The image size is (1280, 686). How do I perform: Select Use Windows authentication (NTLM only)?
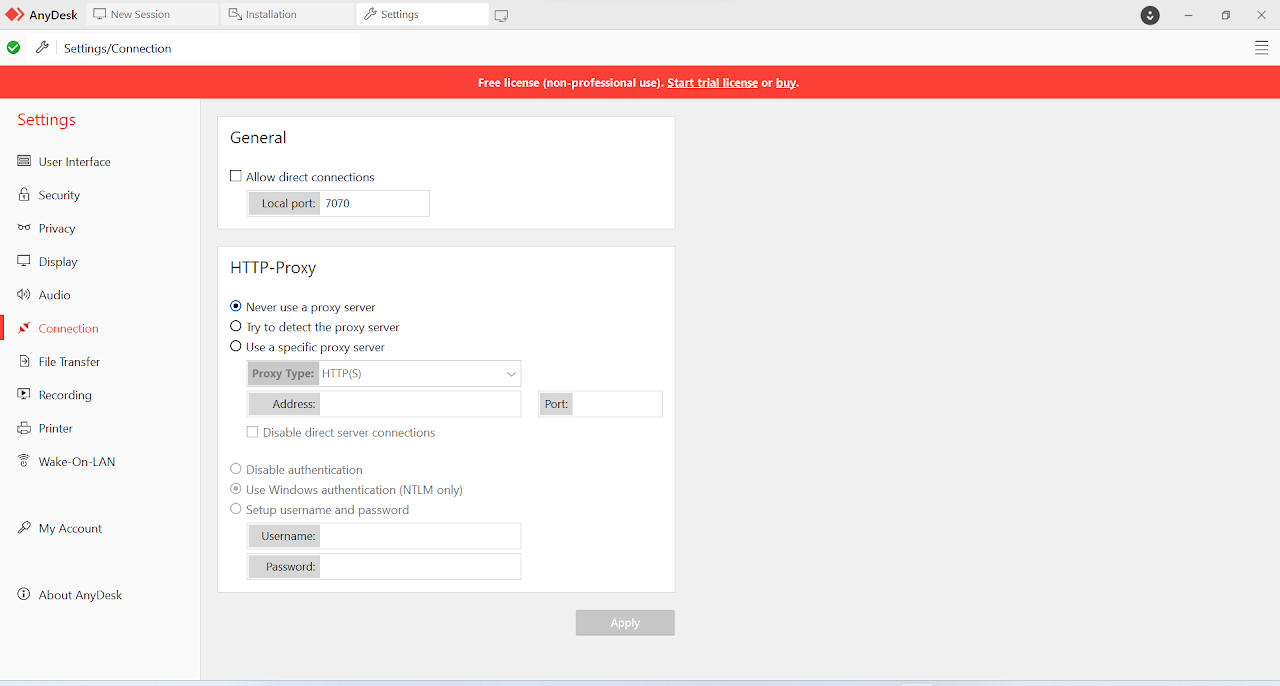coord(236,489)
